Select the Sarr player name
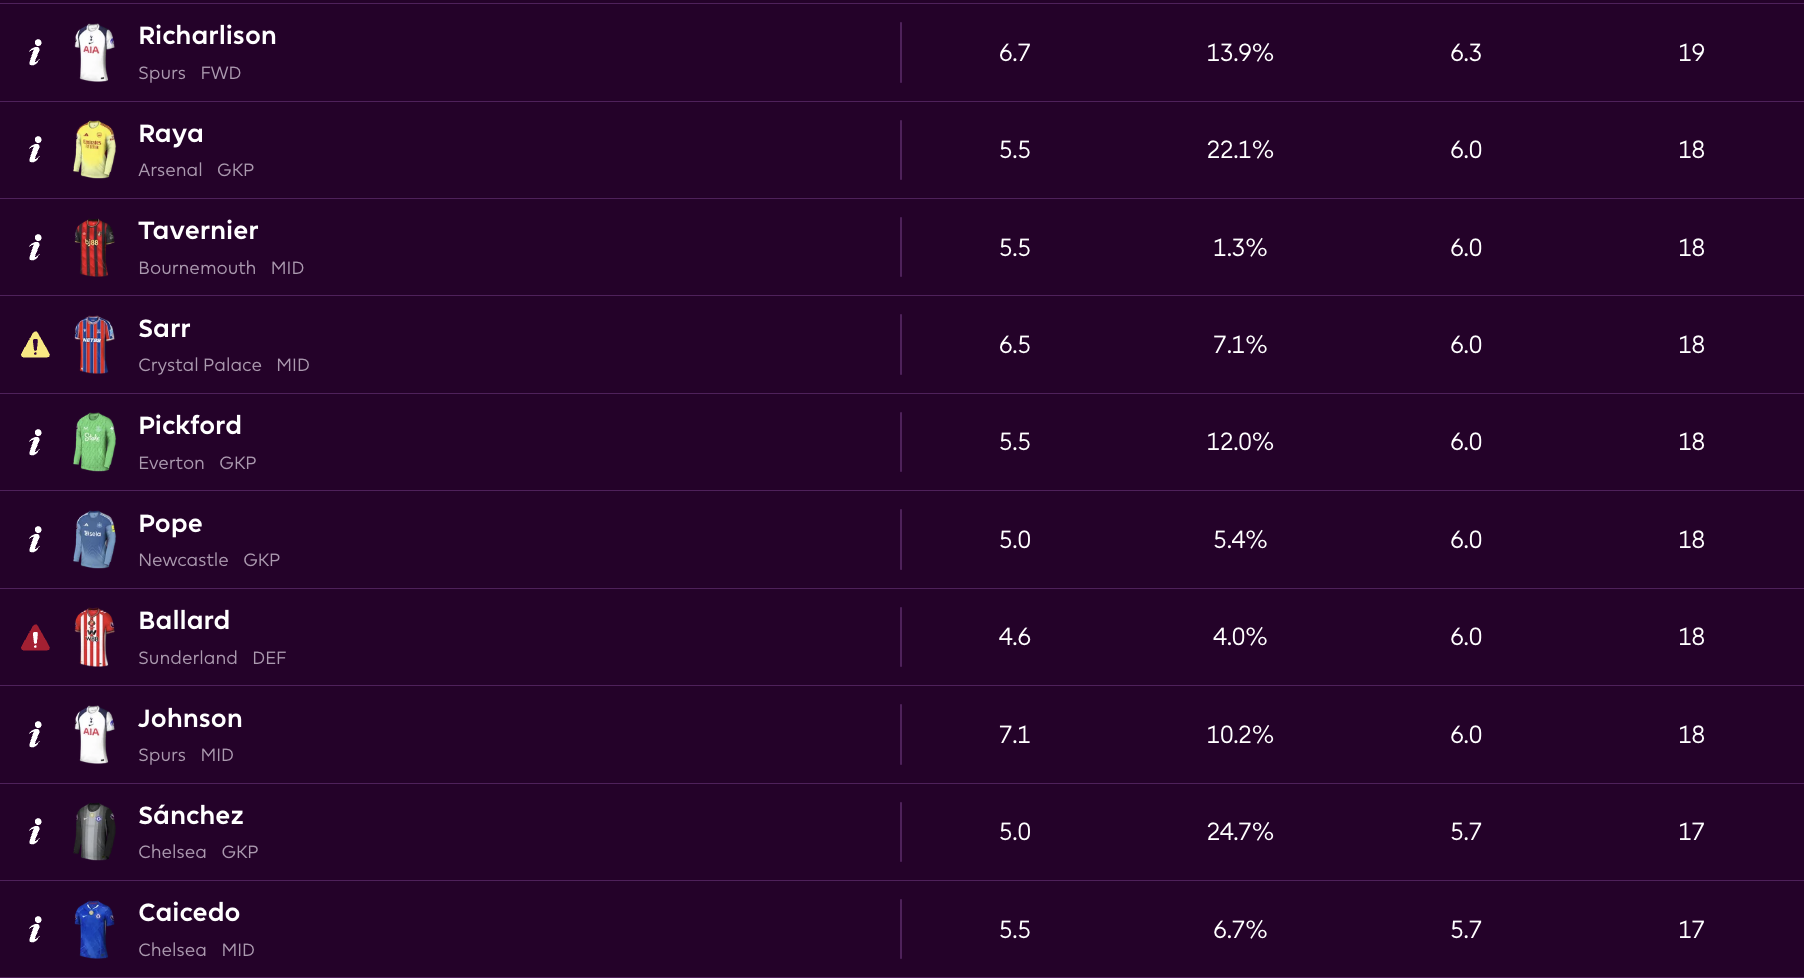The width and height of the screenshot is (1804, 978). tap(164, 329)
